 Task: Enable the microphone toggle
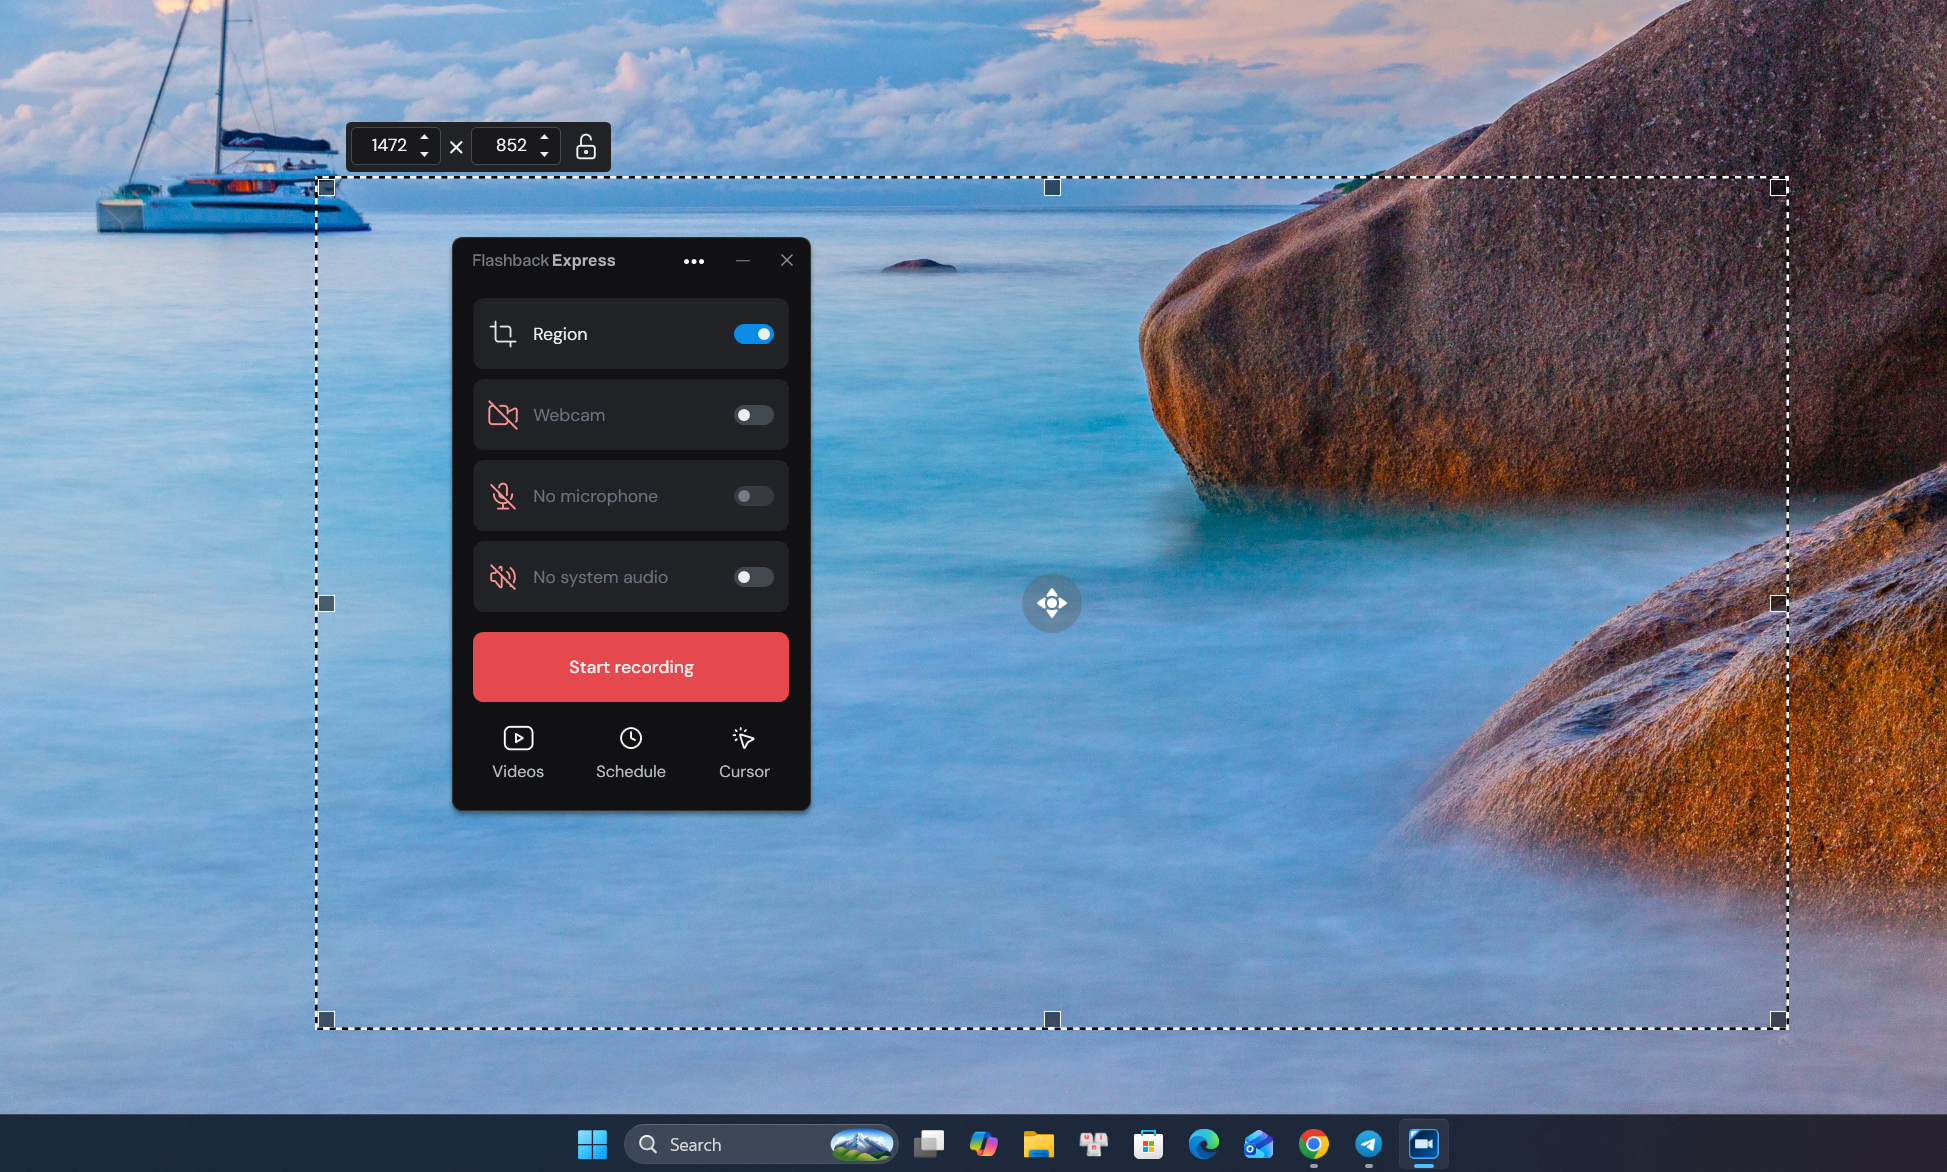[754, 496]
